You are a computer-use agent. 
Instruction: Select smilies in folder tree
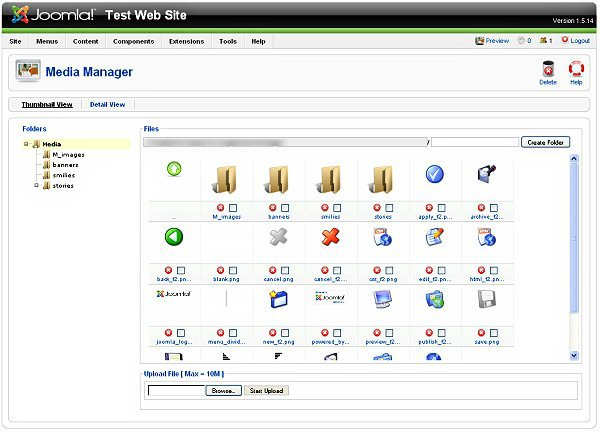pyautogui.click(x=64, y=175)
